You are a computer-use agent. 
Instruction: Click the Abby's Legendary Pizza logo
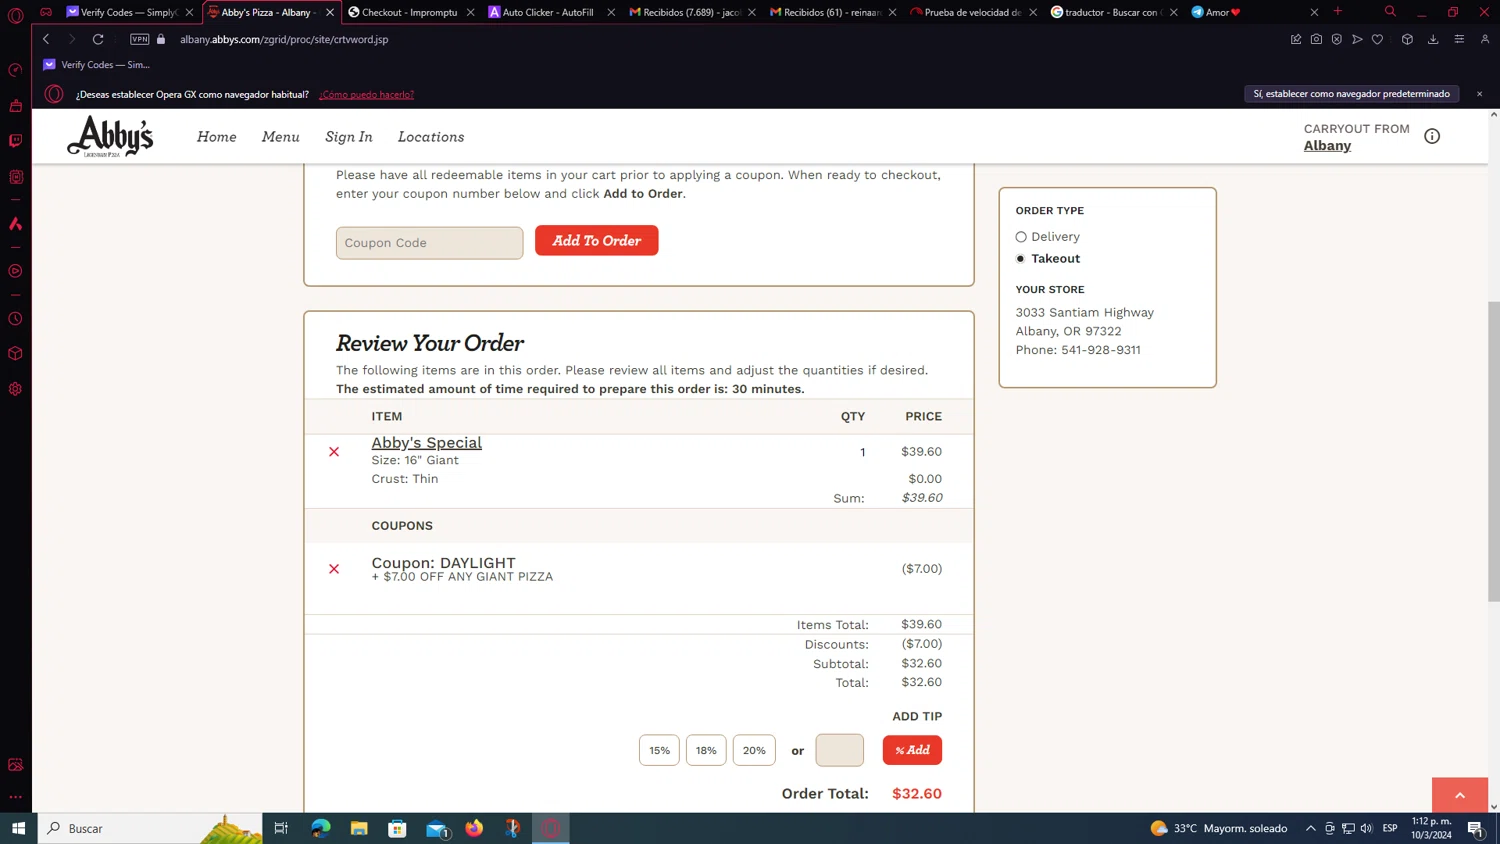pos(110,137)
